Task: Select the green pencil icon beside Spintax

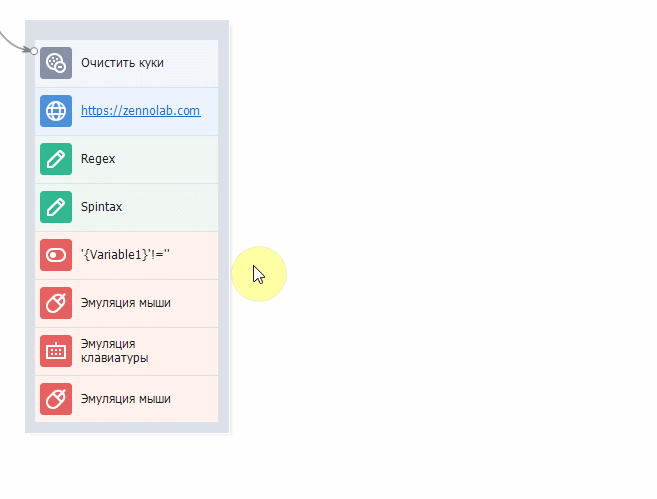Action: (56, 207)
